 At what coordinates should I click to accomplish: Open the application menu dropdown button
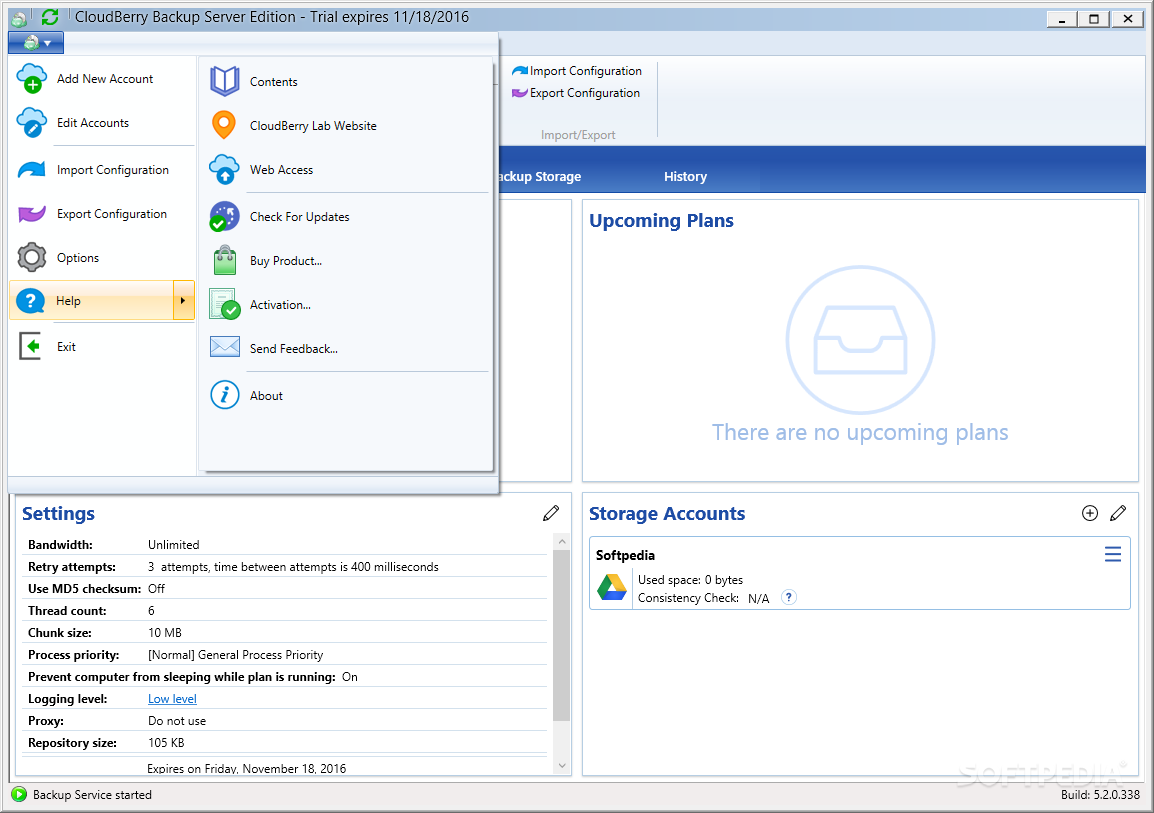tap(36, 43)
